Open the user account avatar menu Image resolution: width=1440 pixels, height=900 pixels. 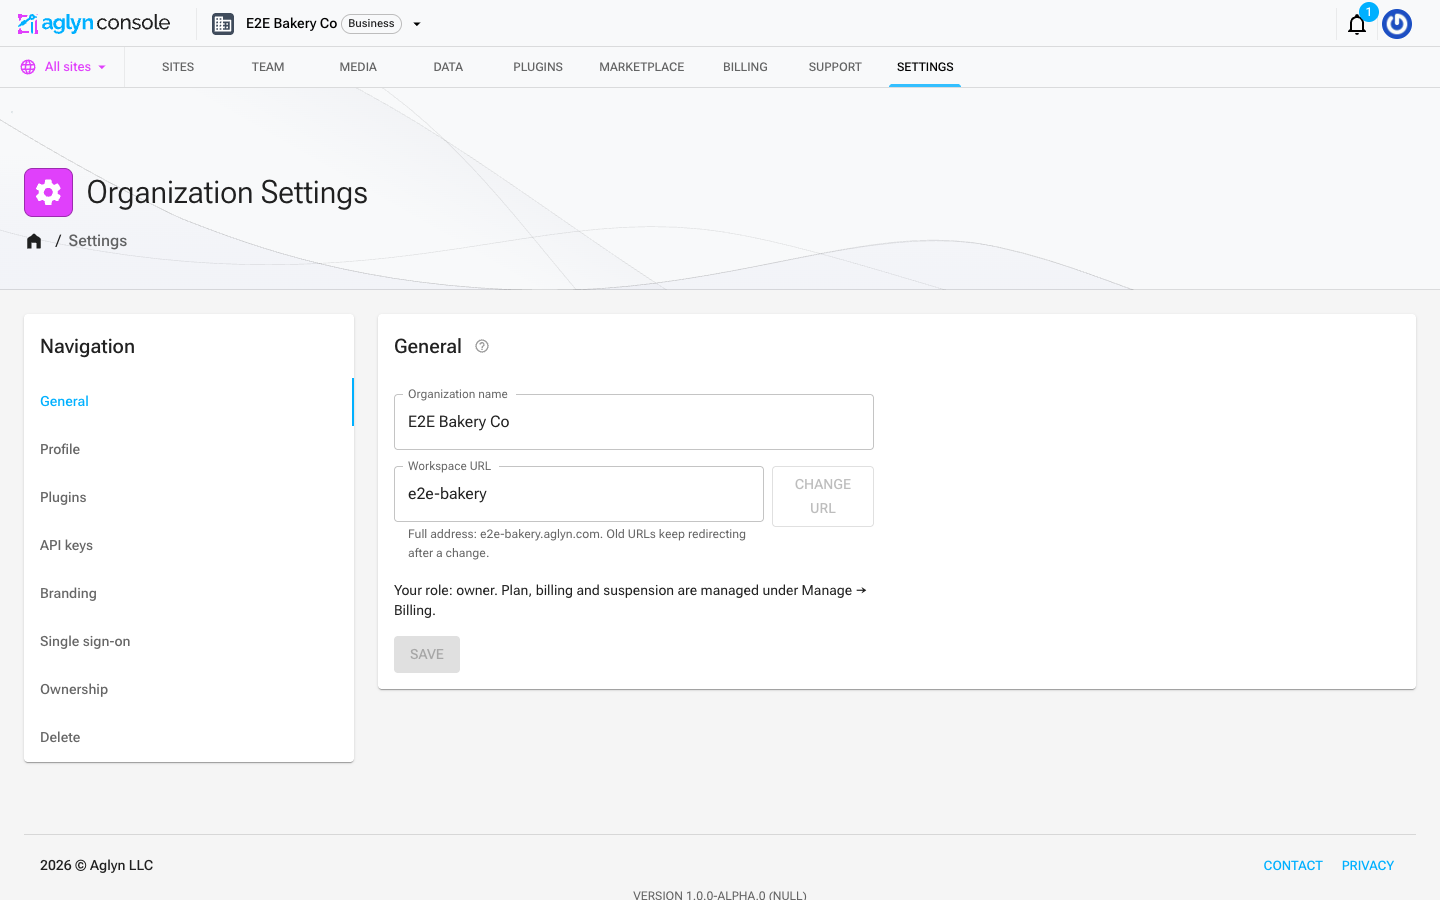pos(1397,24)
